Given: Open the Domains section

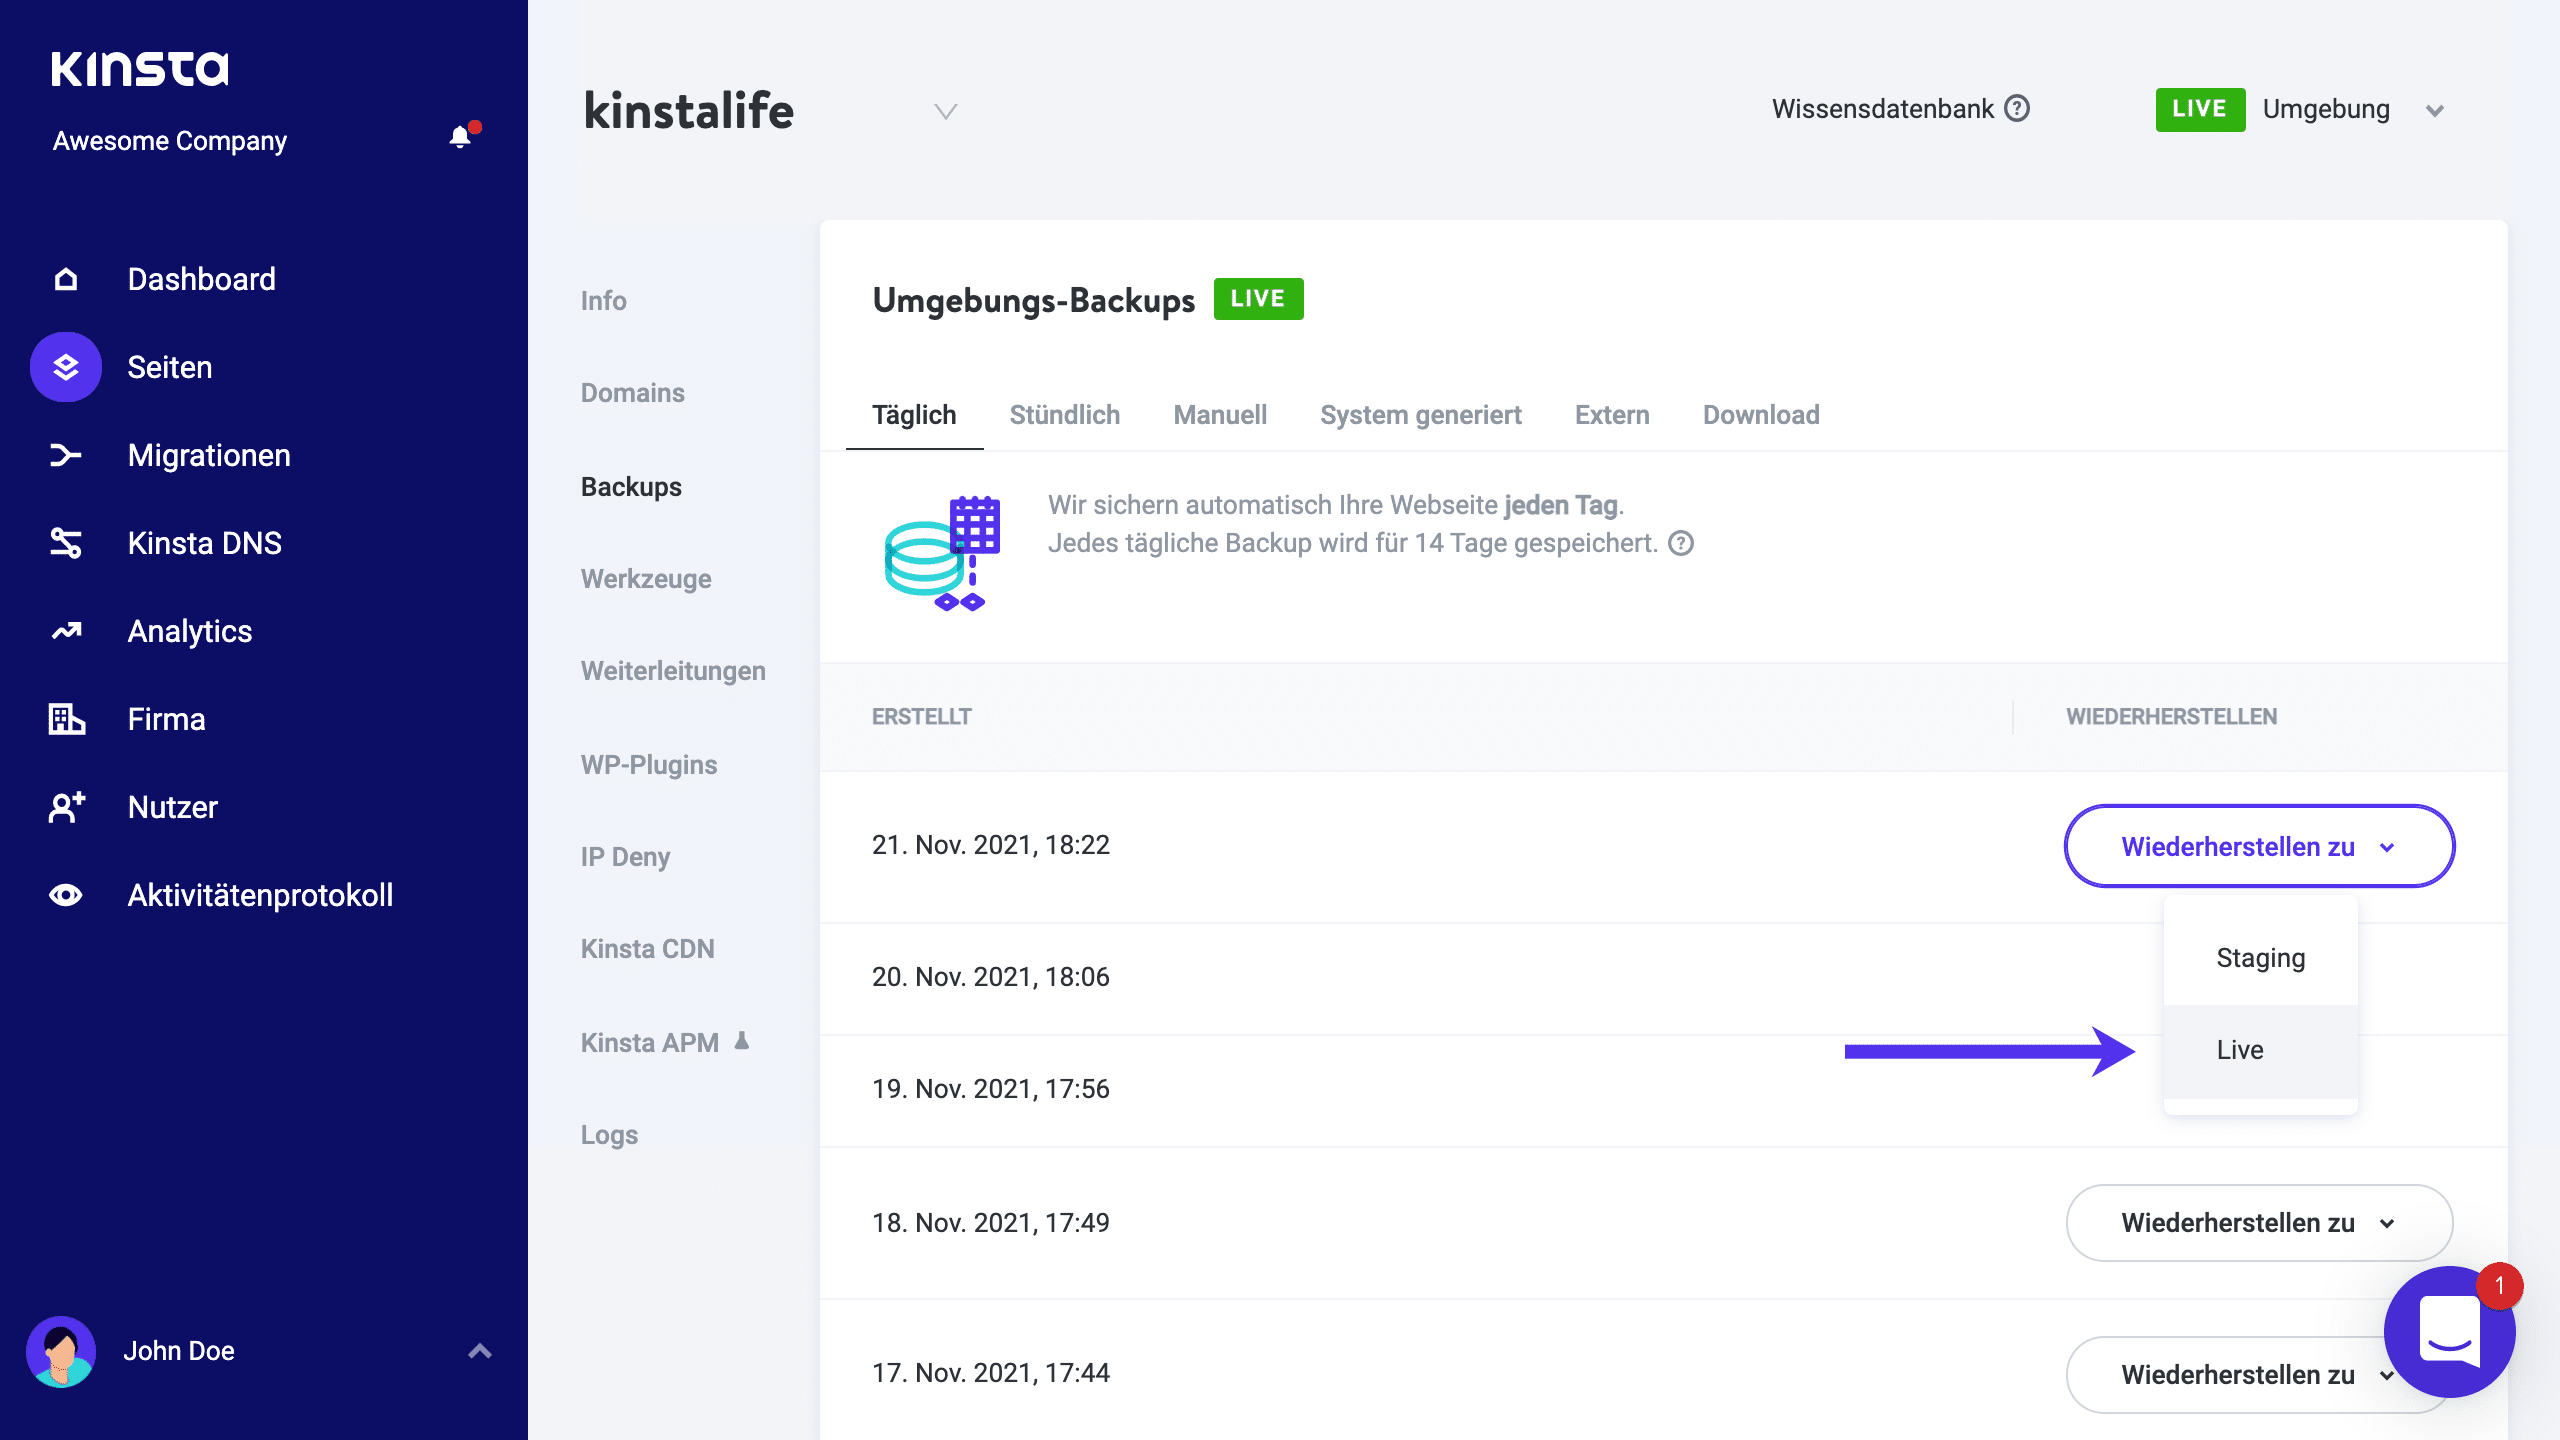Looking at the screenshot, I should [632, 392].
